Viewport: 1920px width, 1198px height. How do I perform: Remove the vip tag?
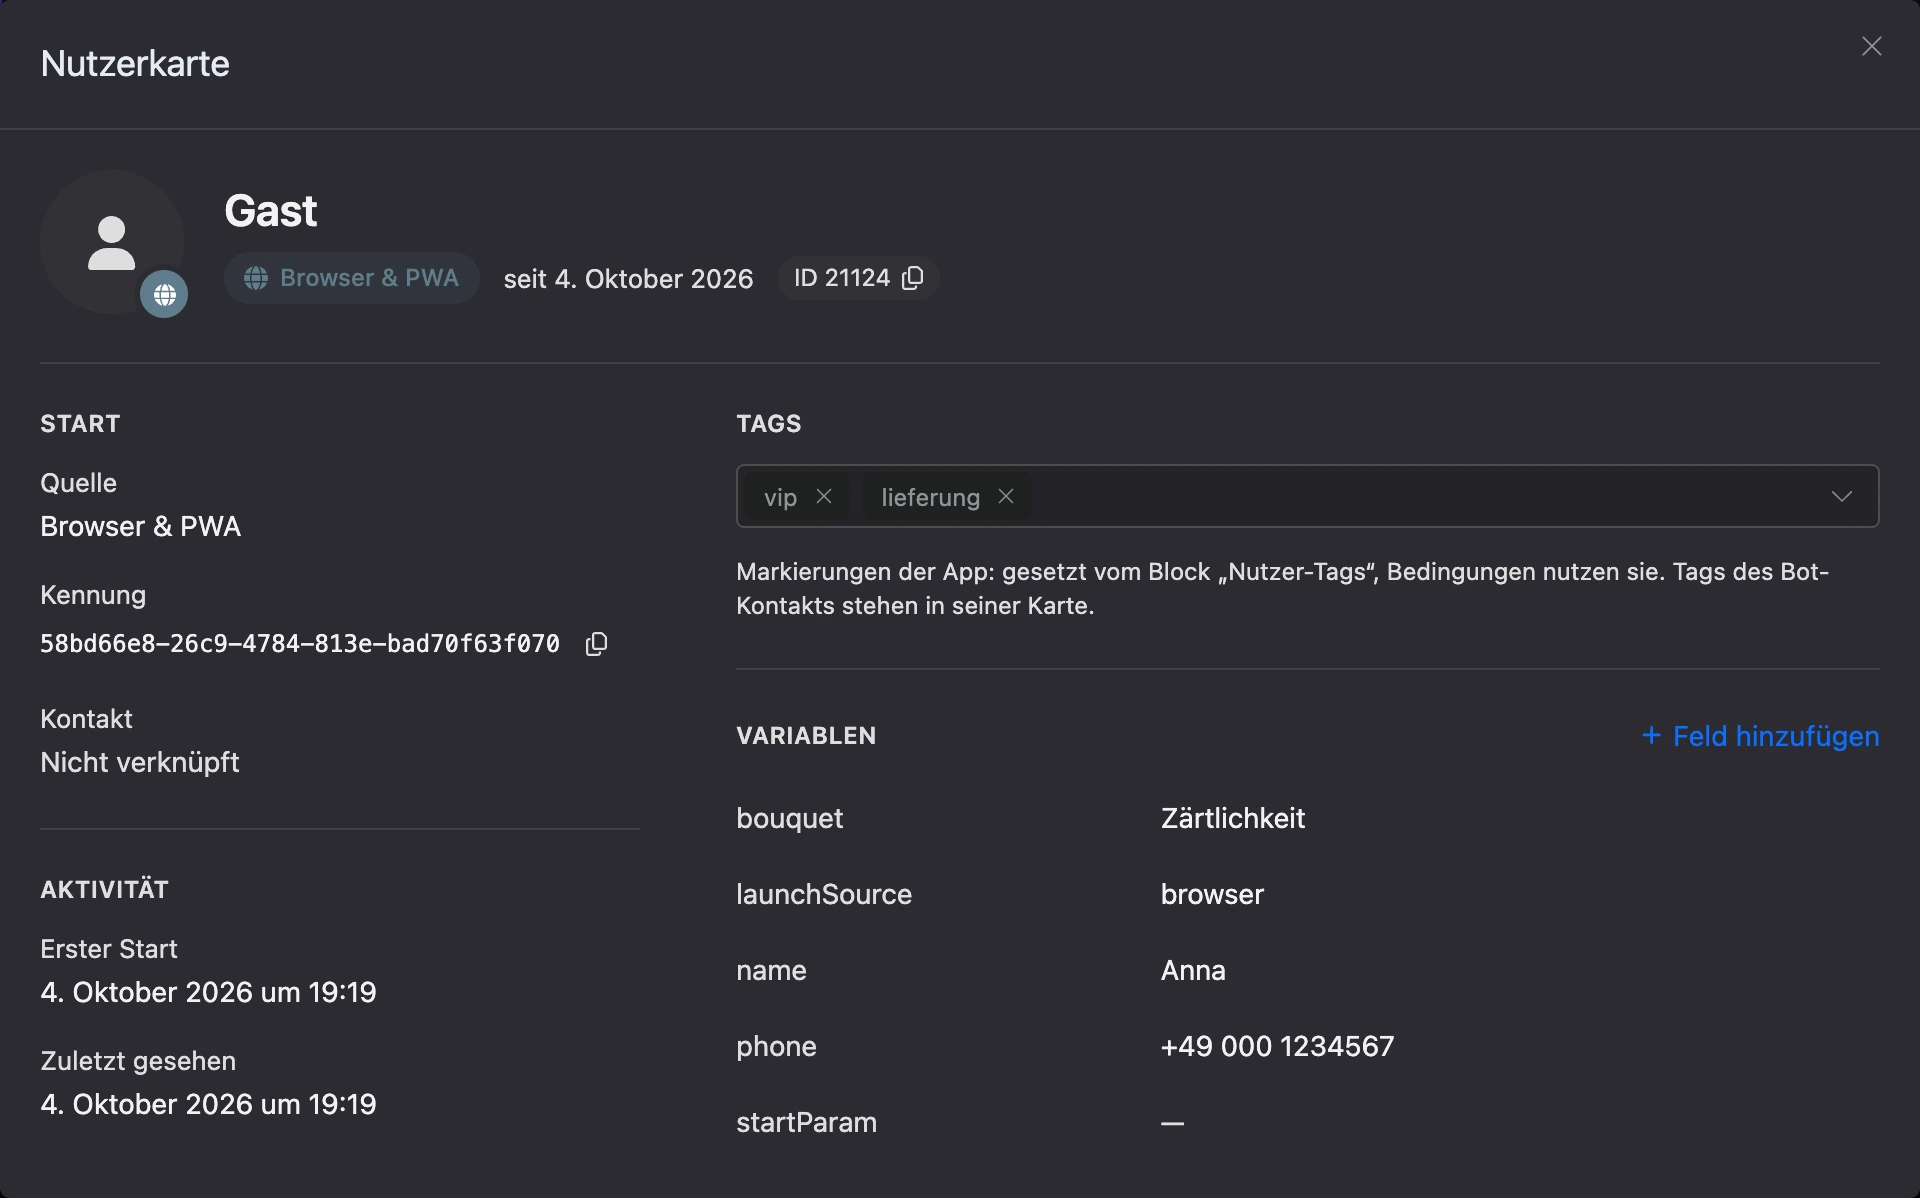824,496
